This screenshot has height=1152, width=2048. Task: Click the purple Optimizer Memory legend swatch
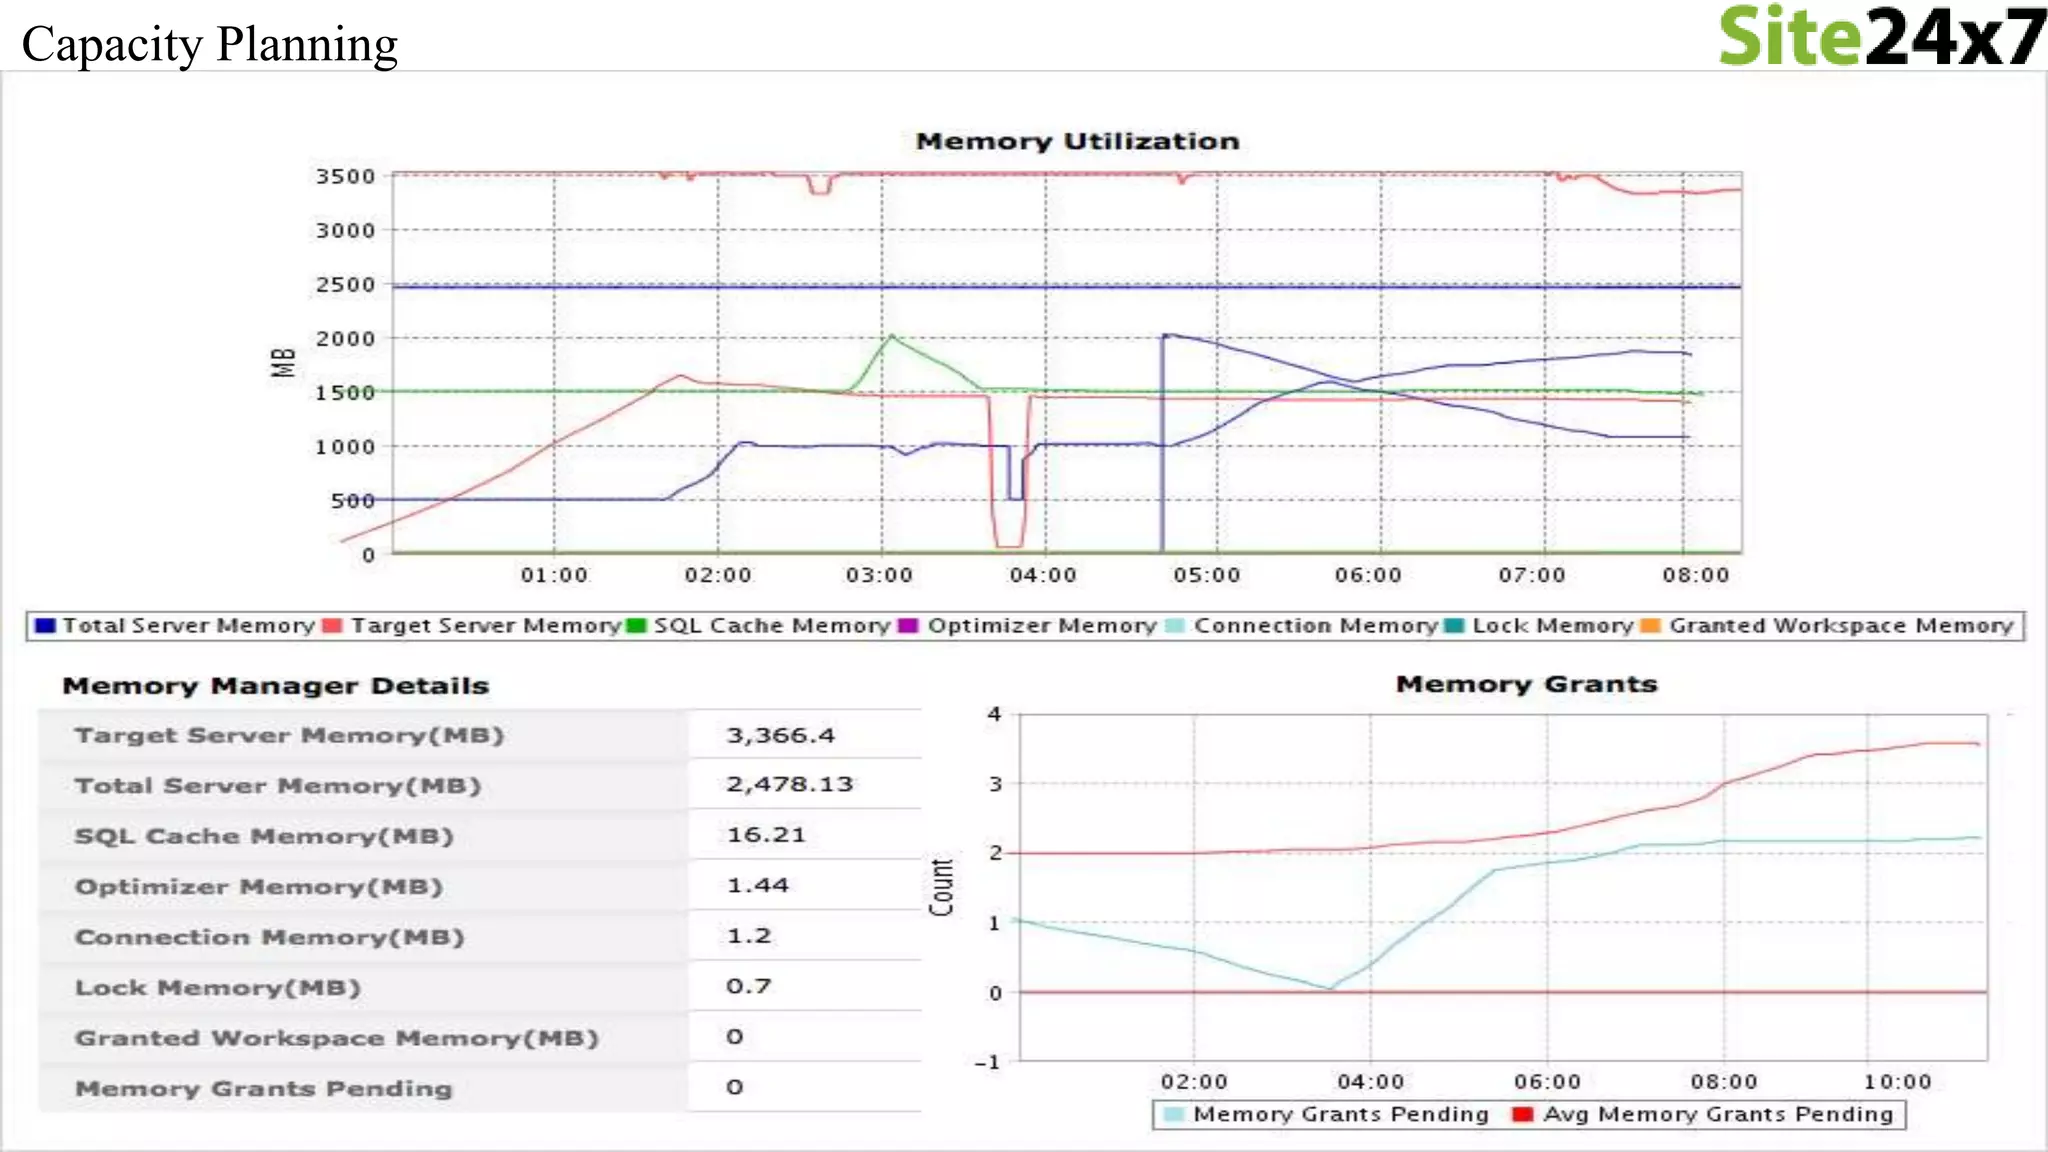(x=908, y=626)
